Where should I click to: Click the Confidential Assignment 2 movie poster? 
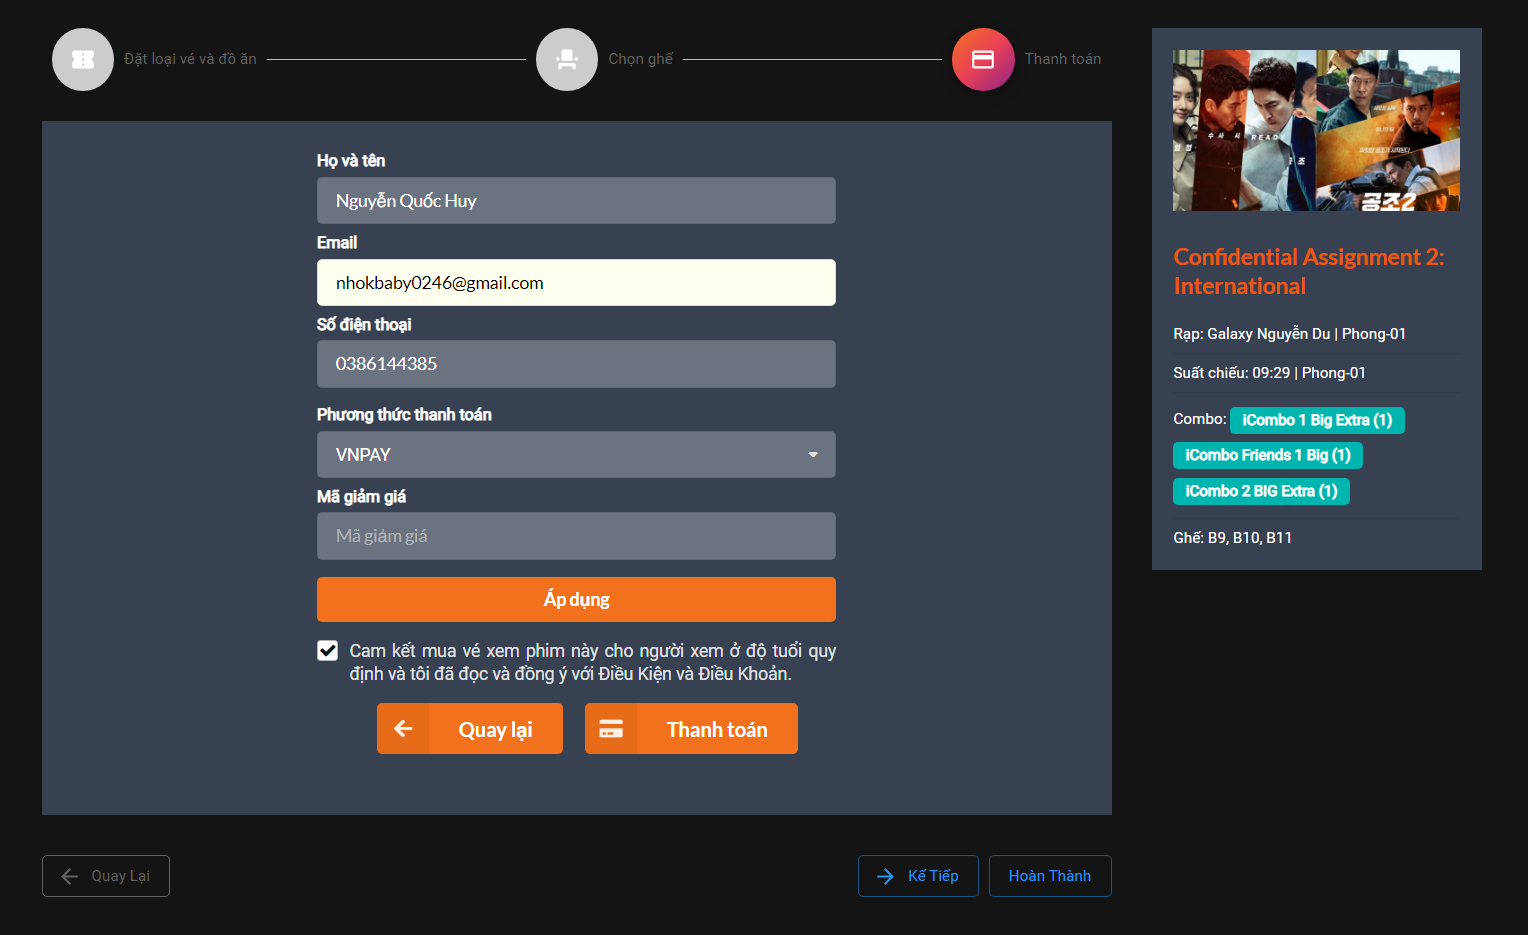[x=1316, y=130]
